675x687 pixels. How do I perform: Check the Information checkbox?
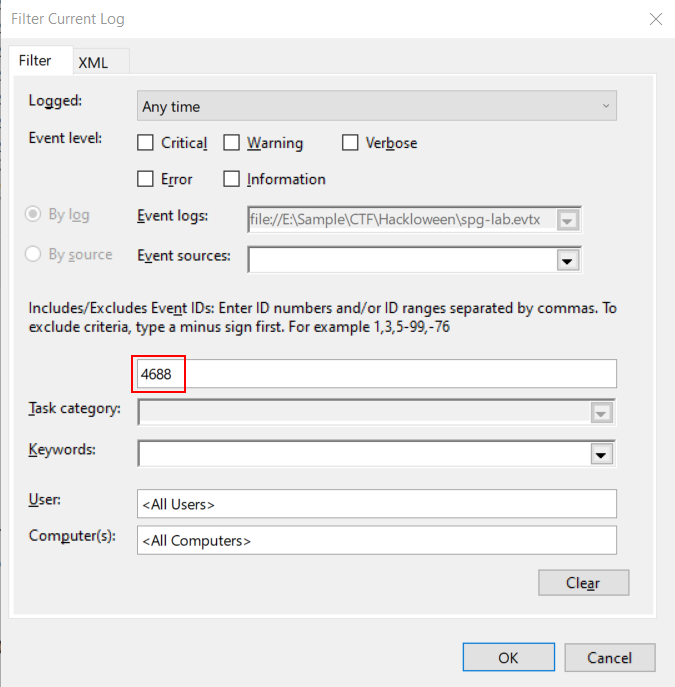pyautogui.click(x=231, y=179)
